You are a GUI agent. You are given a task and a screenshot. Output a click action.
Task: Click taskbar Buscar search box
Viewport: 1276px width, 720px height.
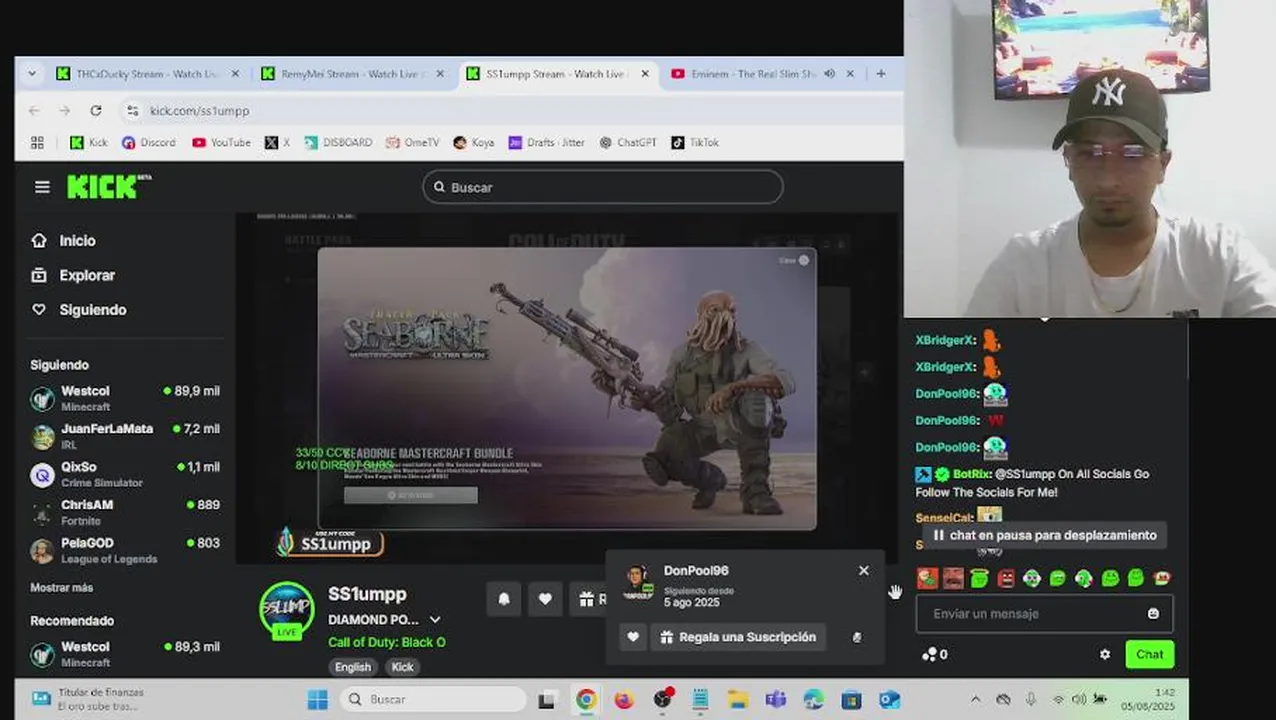coord(433,700)
